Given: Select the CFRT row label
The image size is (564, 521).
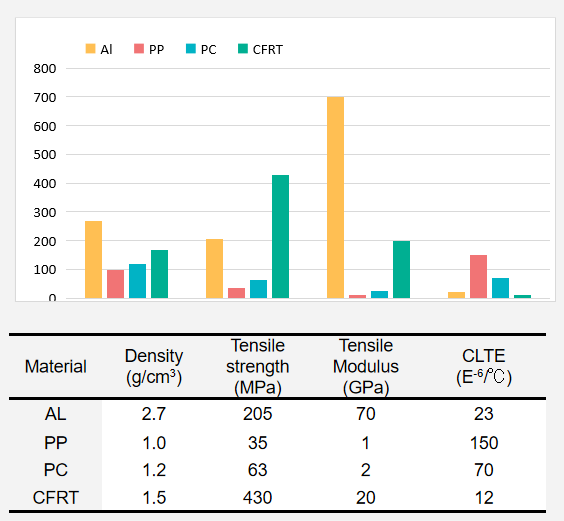Looking at the screenshot, I should [55, 498].
